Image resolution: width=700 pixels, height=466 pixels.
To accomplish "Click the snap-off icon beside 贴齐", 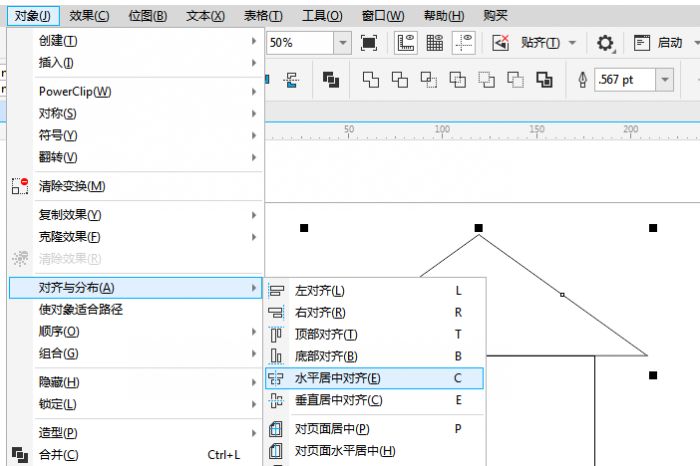I will click(x=500, y=43).
